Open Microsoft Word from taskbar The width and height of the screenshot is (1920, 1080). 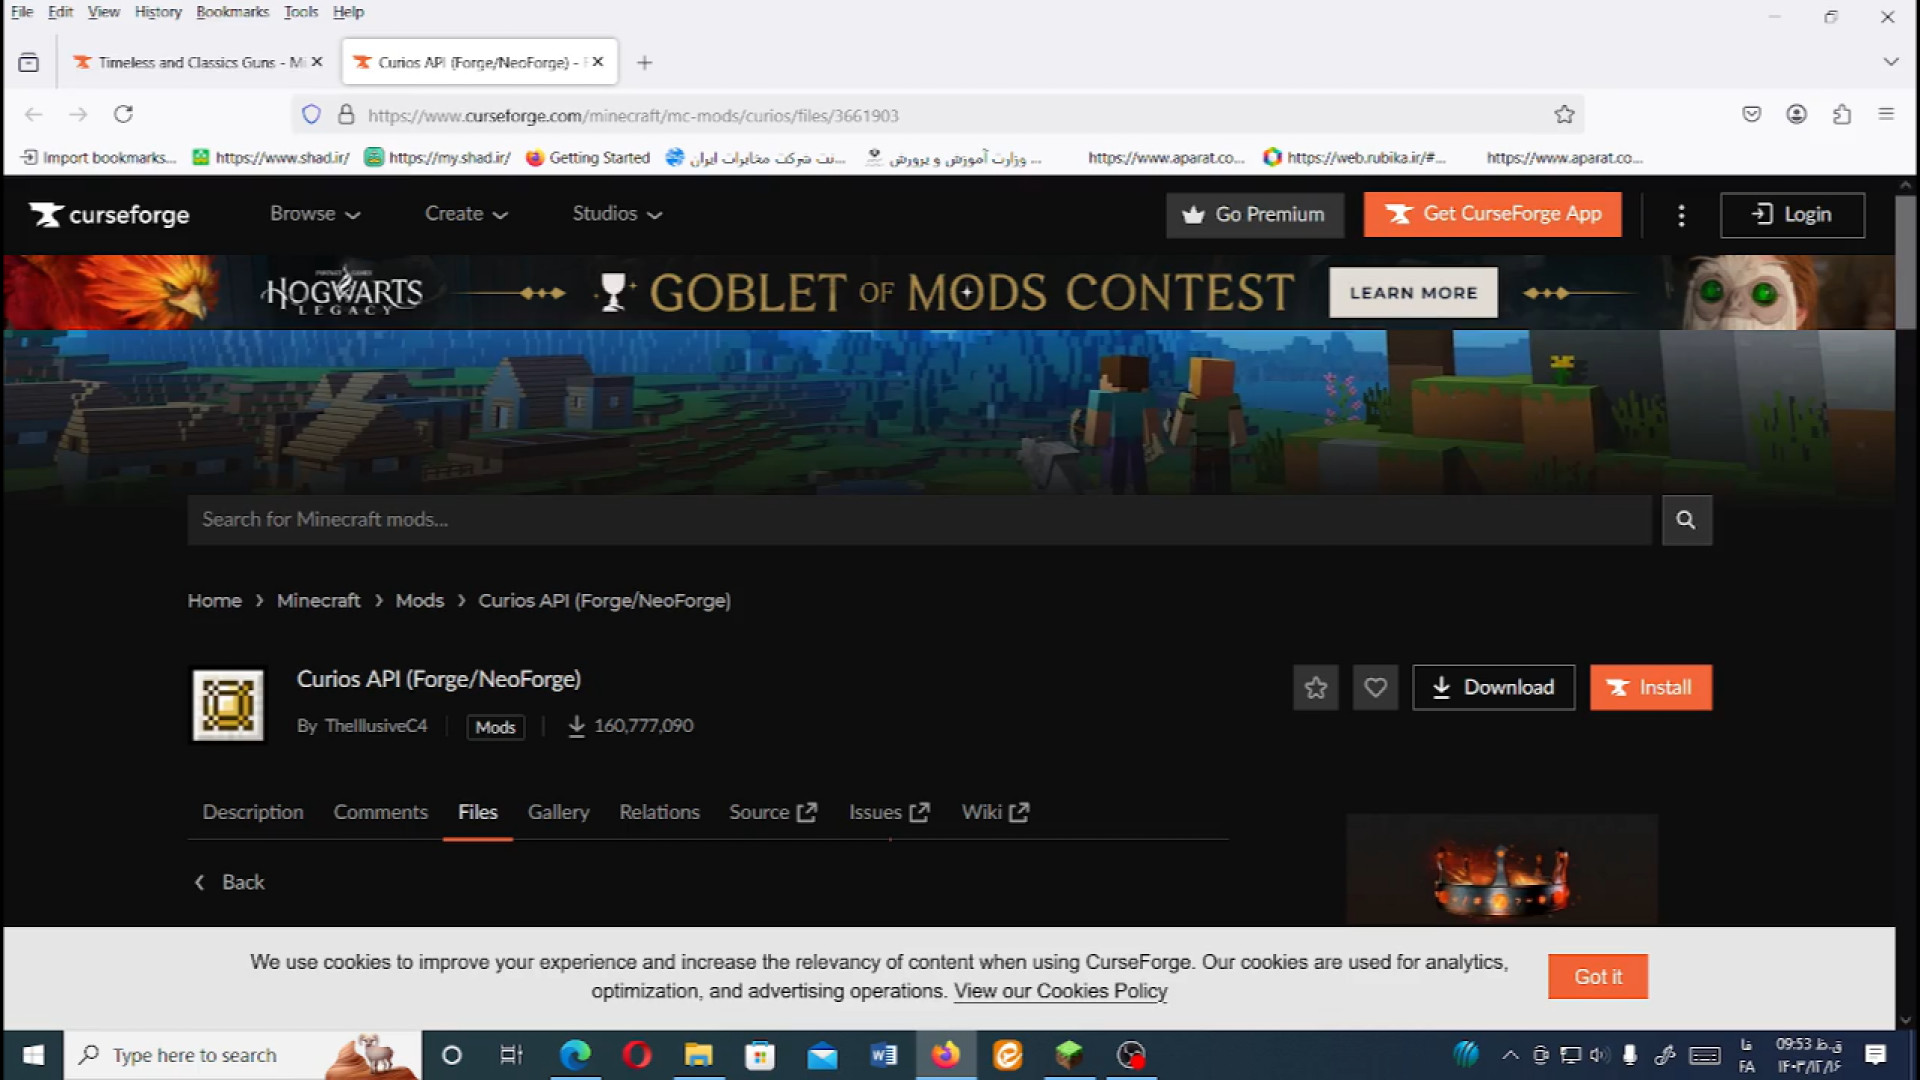pos(883,1055)
